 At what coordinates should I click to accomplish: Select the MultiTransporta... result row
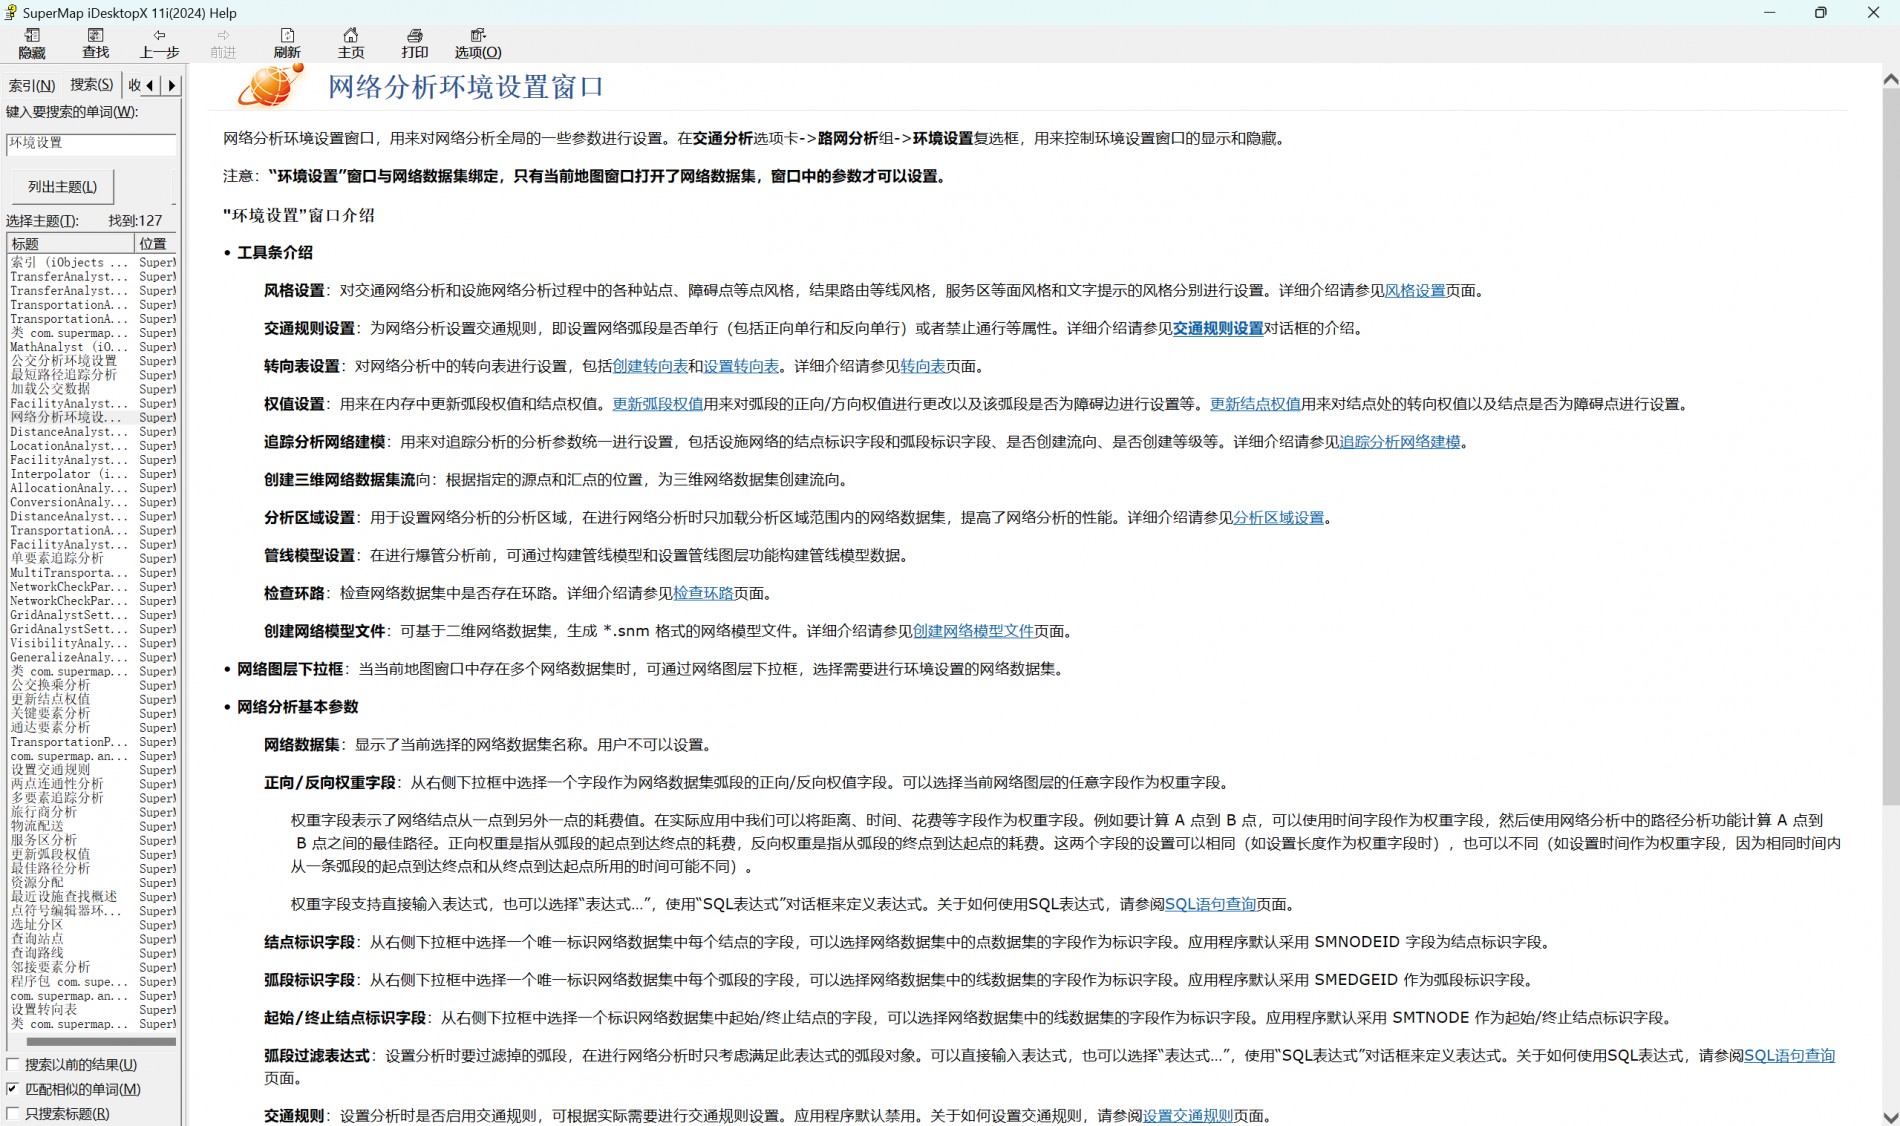(x=92, y=573)
